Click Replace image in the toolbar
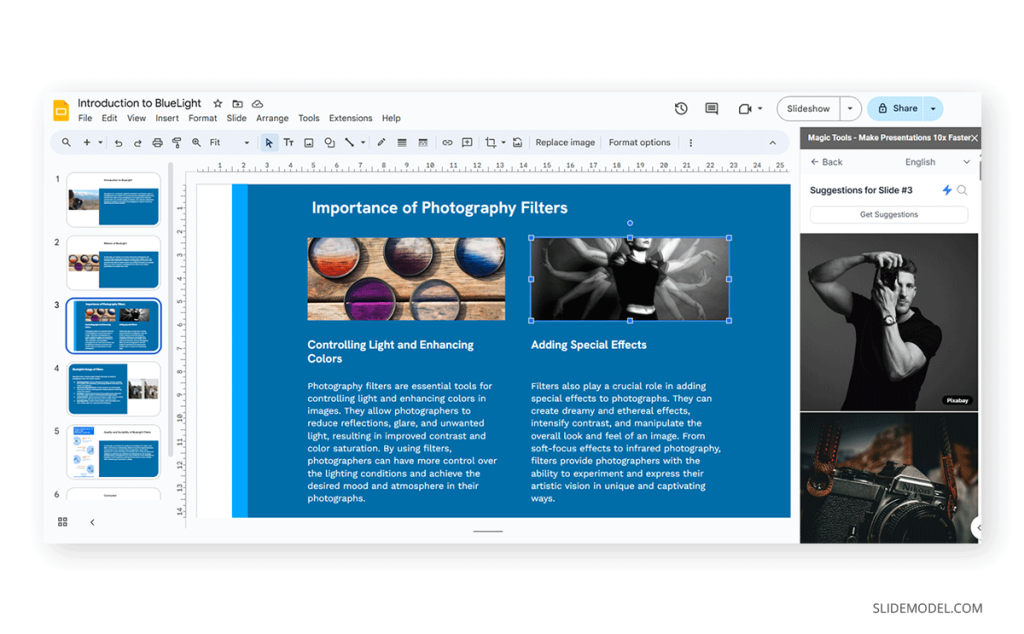This screenshot has width=1024, height=634. pyautogui.click(x=565, y=143)
